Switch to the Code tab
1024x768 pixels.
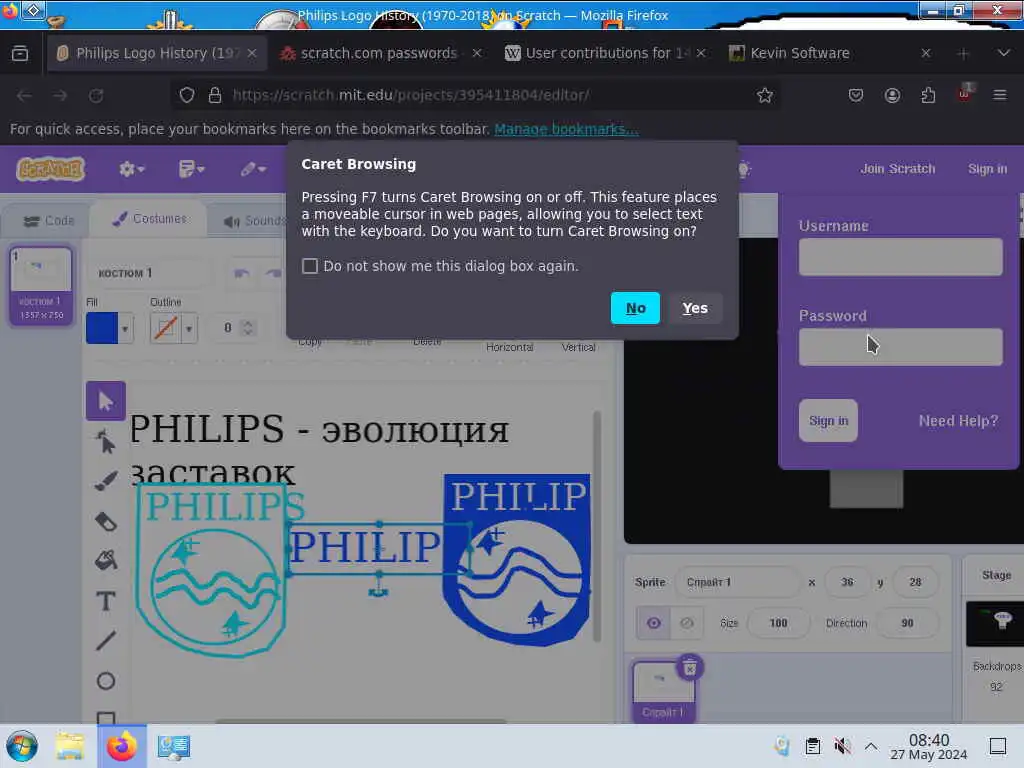point(49,221)
